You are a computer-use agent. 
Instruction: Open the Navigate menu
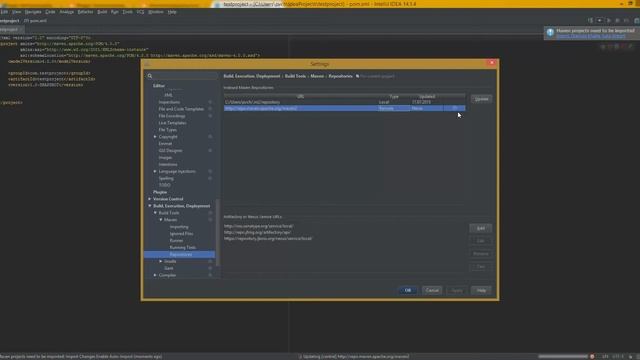(33, 12)
